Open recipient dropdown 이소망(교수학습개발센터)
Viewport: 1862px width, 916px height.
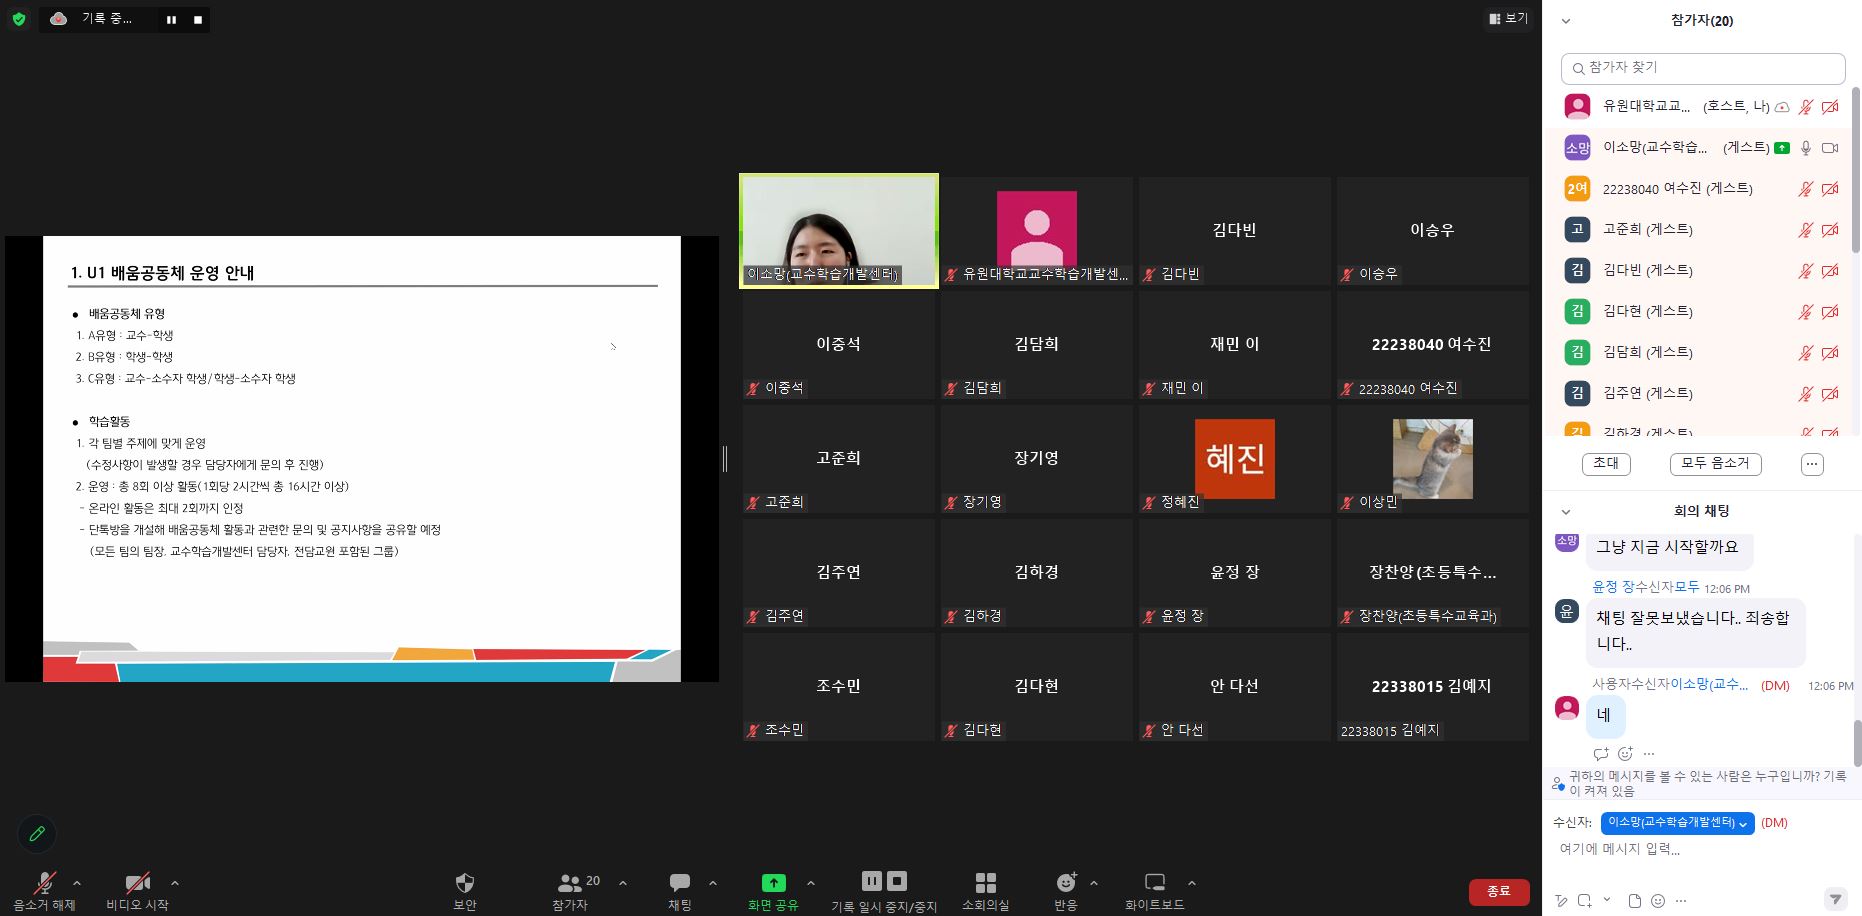[x=1677, y=823]
